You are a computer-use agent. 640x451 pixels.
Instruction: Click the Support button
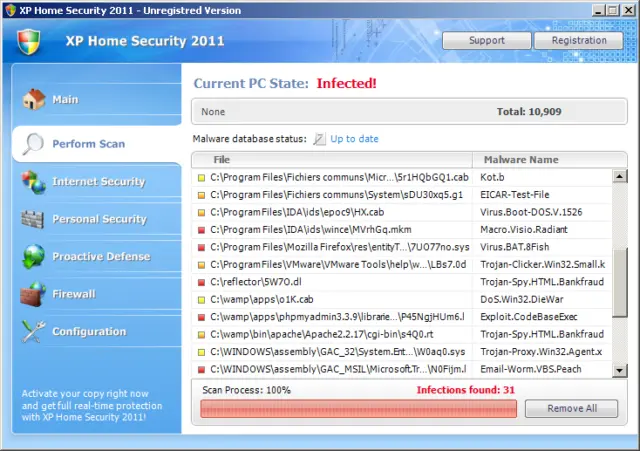click(x=487, y=40)
